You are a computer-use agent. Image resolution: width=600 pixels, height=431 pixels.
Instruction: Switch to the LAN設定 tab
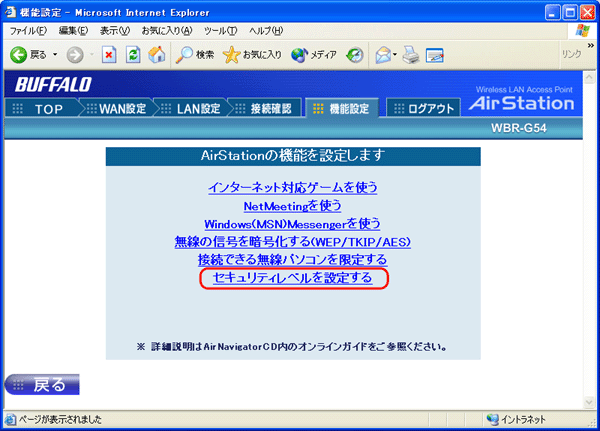tap(191, 109)
